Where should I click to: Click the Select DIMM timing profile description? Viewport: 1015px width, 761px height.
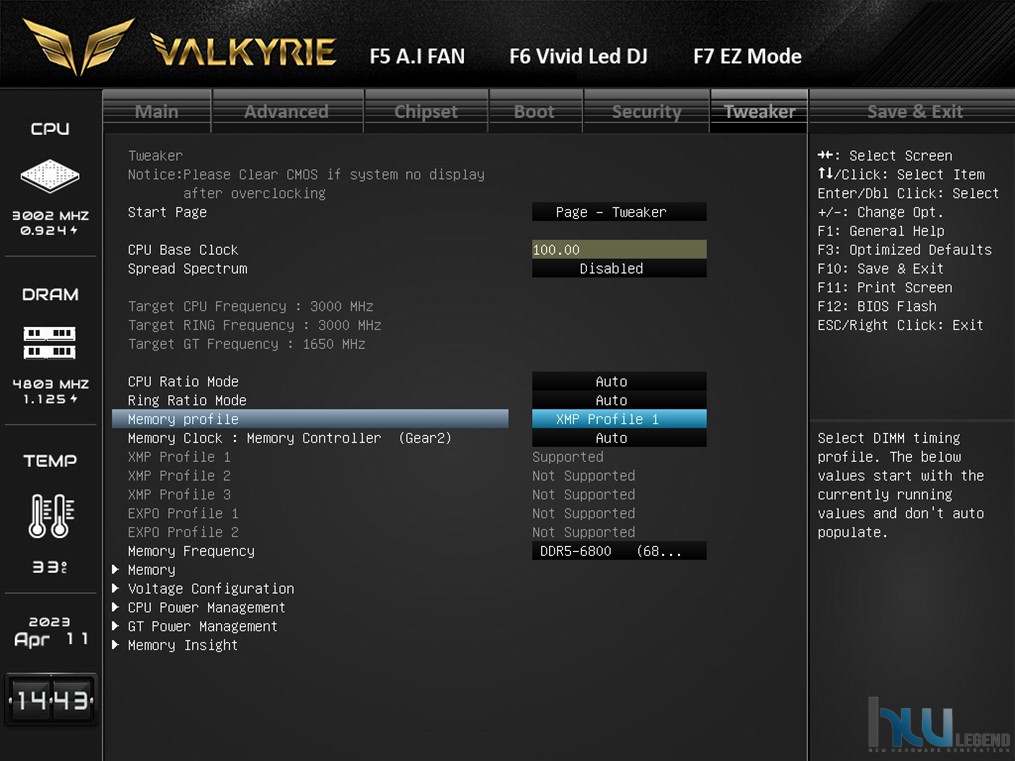pos(900,485)
